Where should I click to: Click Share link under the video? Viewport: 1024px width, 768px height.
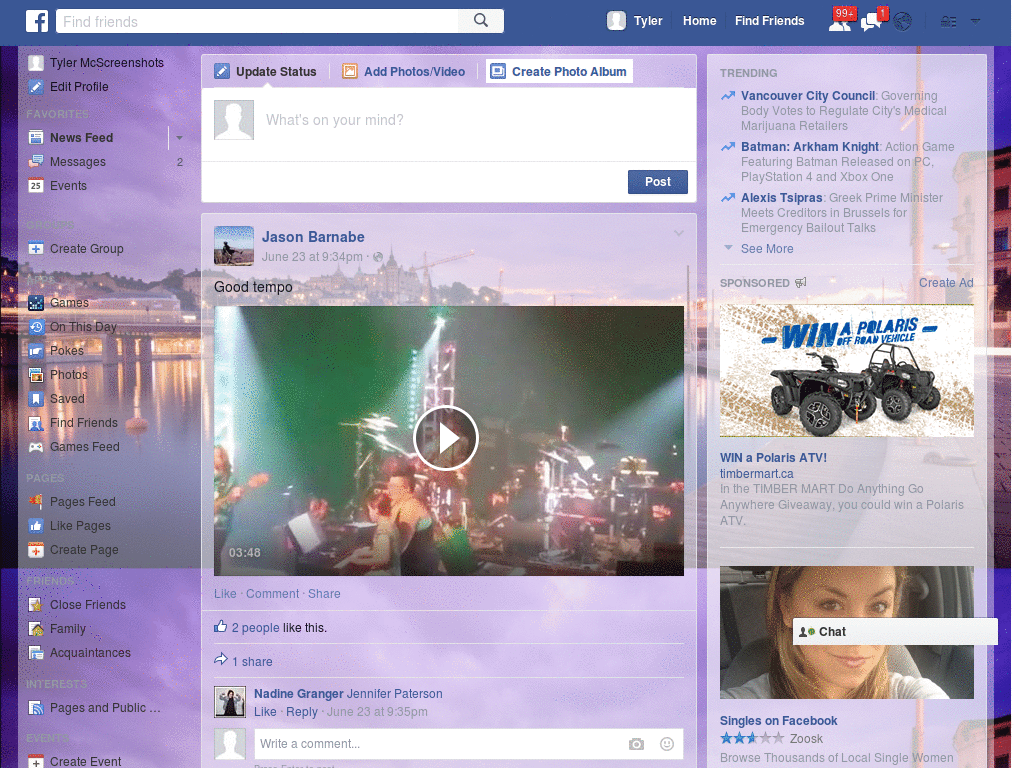(324, 594)
